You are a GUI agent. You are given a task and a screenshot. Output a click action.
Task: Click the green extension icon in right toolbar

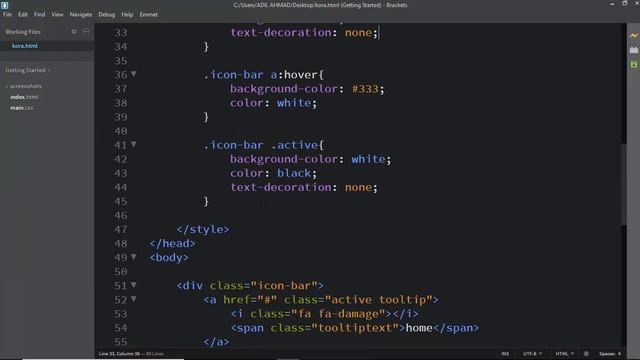tap(633, 64)
